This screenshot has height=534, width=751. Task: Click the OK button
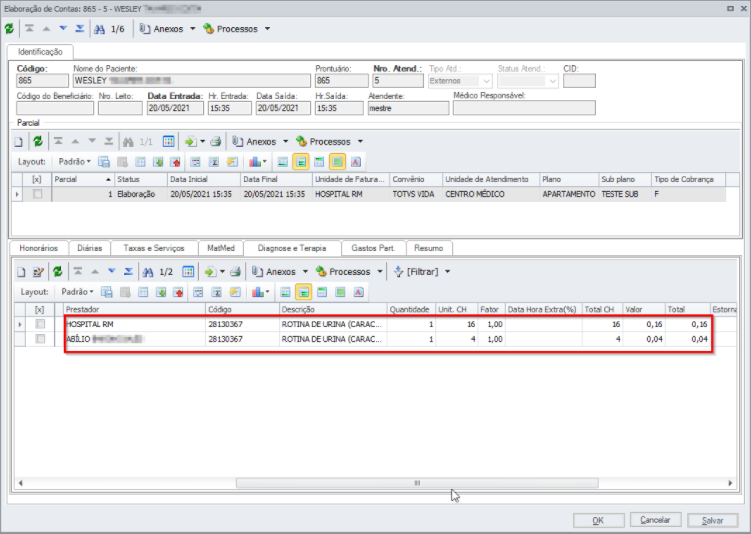pyautogui.click(x=599, y=520)
